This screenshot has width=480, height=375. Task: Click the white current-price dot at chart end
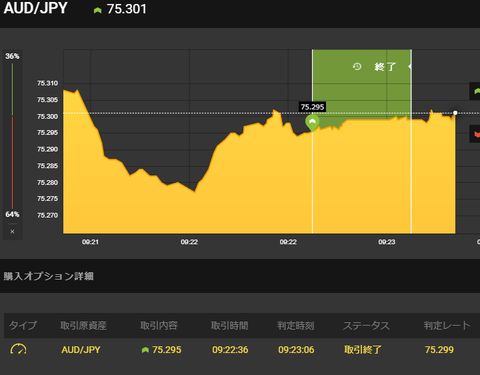pos(455,113)
